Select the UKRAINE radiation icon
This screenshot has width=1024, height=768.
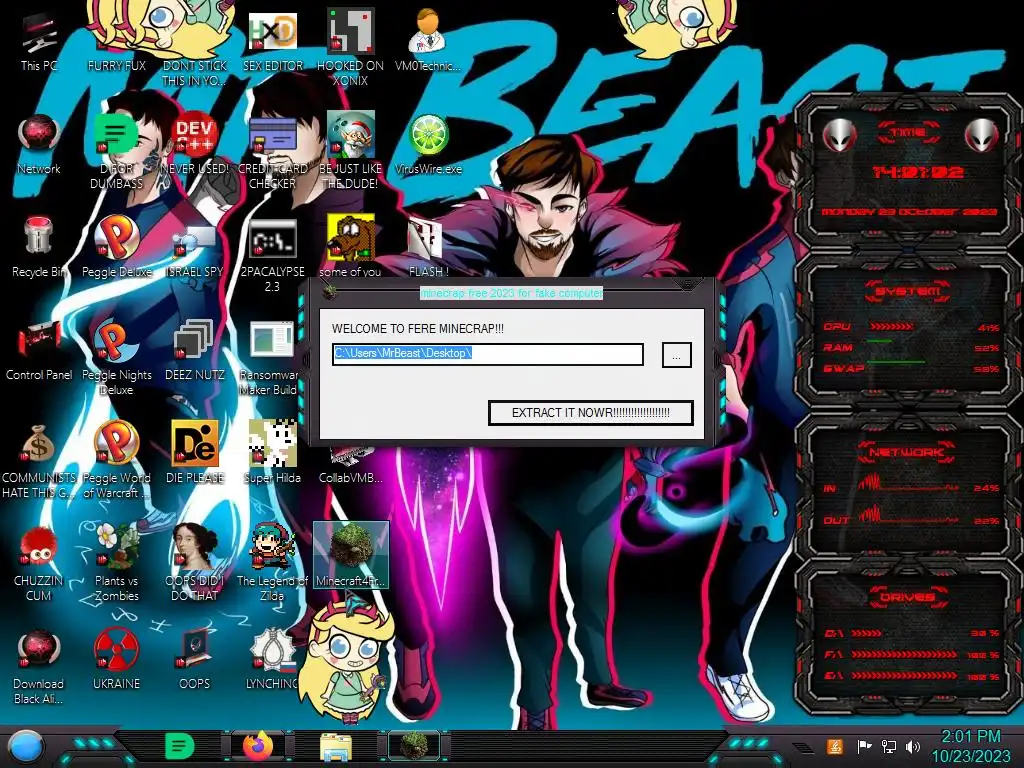(x=116, y=660)
